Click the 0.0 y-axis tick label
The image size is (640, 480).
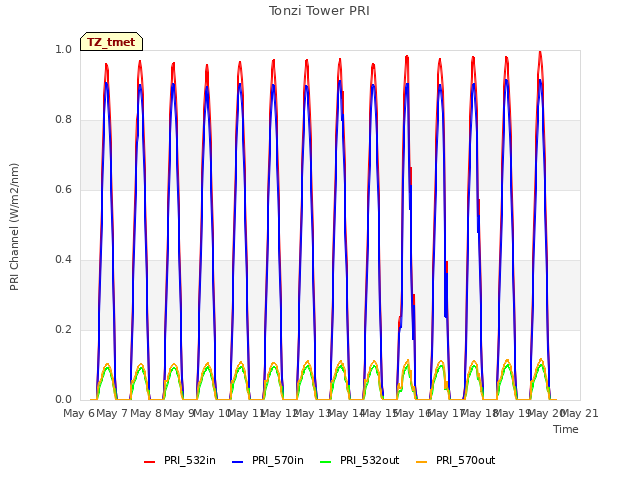[x=63, y=400]
